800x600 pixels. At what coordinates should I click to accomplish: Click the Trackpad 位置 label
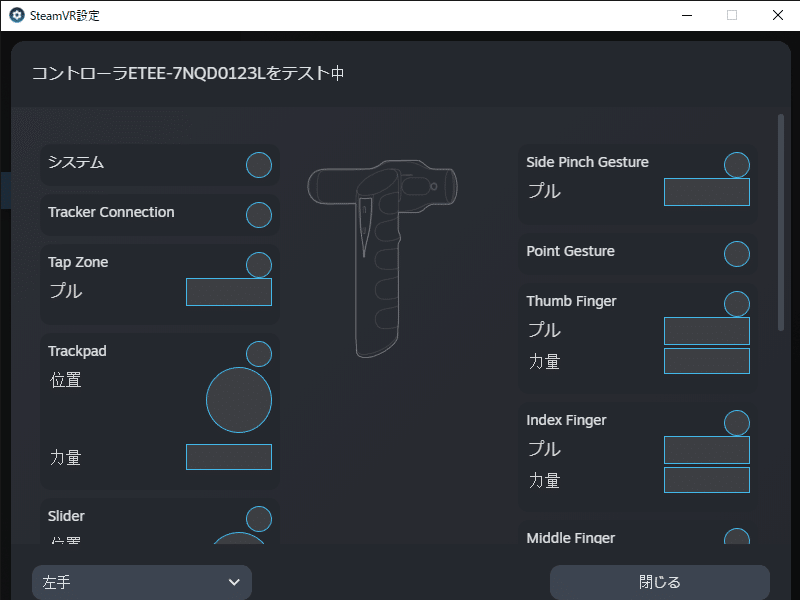(65, 380)
